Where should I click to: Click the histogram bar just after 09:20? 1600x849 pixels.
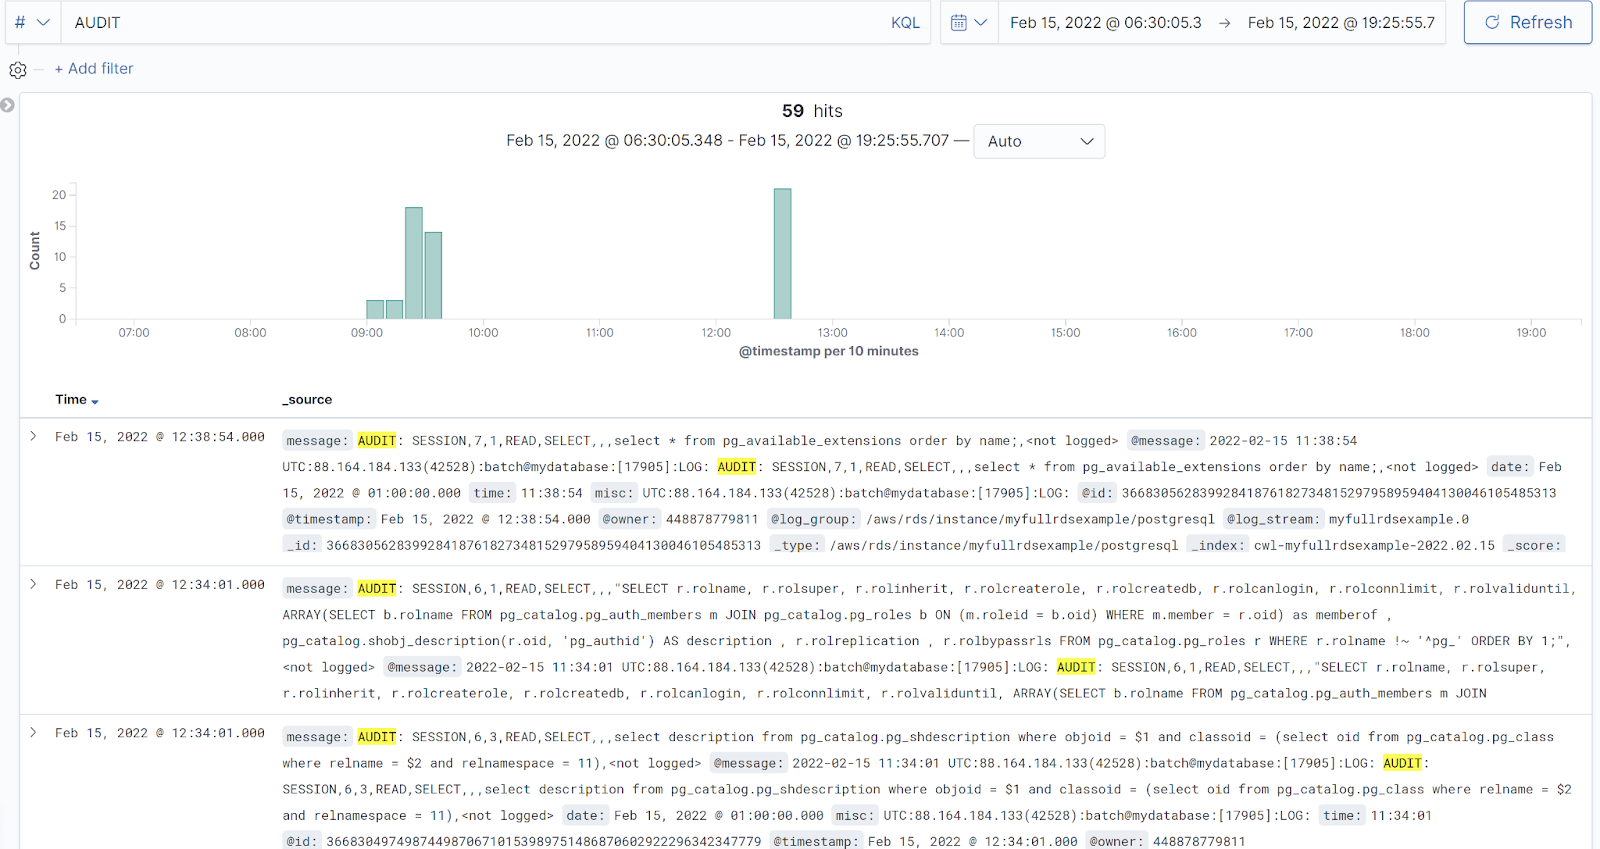pyautogui.click(x=413, y=263)
